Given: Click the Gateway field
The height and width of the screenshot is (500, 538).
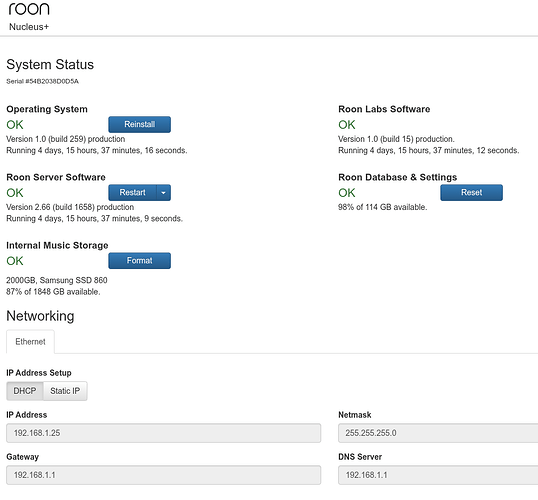Looking at the screenshot, I should click(x=164, y=475).
